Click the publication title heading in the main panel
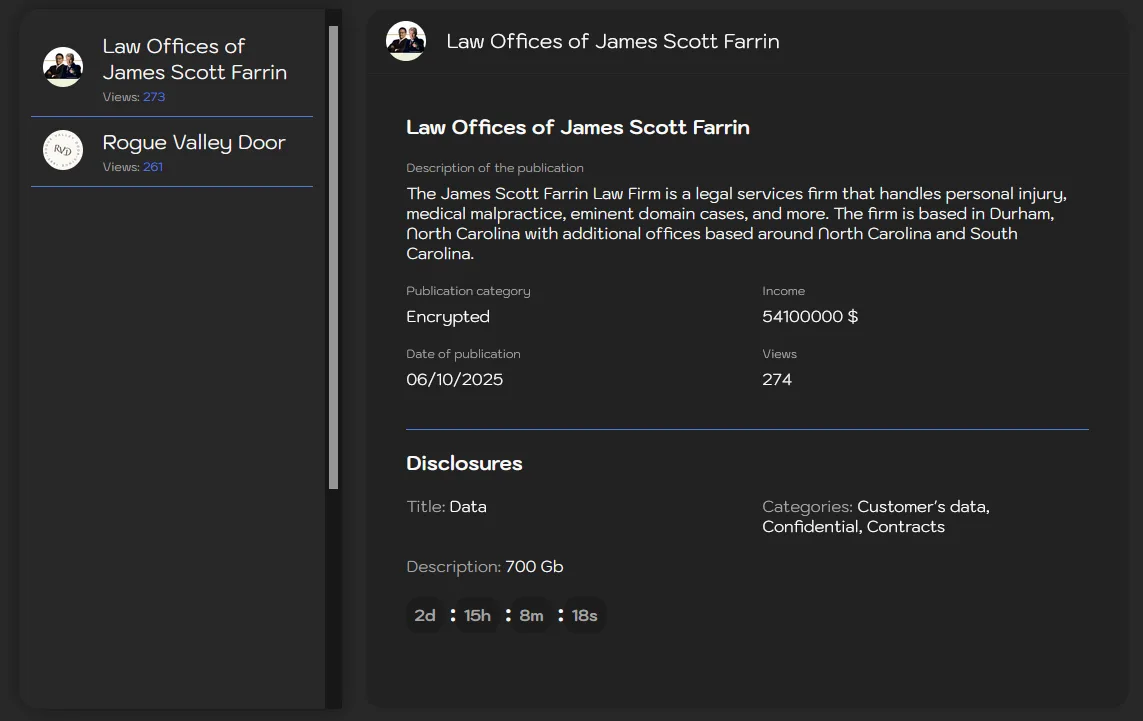 click(577, 127)
